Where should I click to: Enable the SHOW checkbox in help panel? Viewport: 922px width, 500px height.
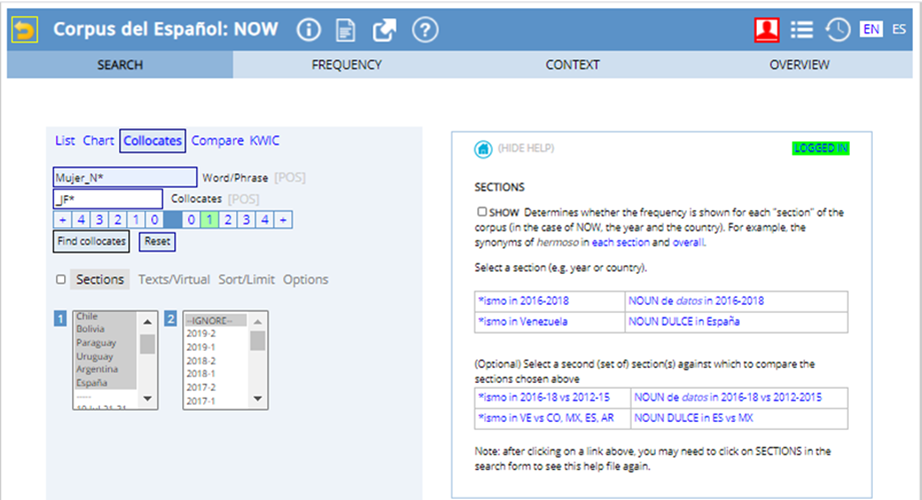pos(482,212)
